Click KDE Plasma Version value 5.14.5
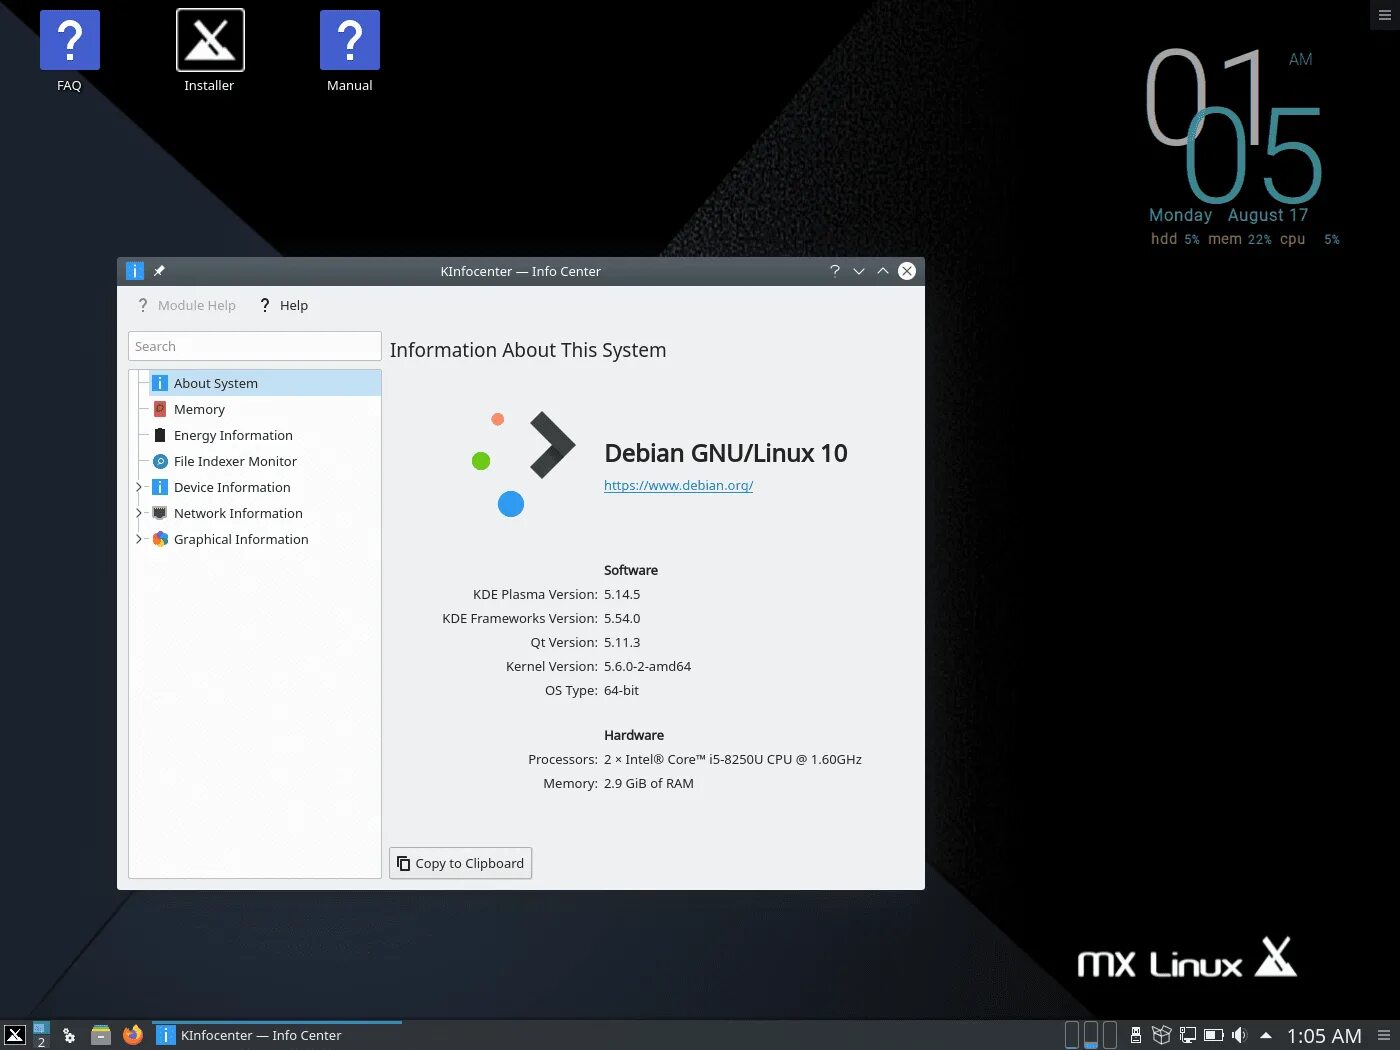The width and height of the screenshot is (1400, 1050). [622, 594]
